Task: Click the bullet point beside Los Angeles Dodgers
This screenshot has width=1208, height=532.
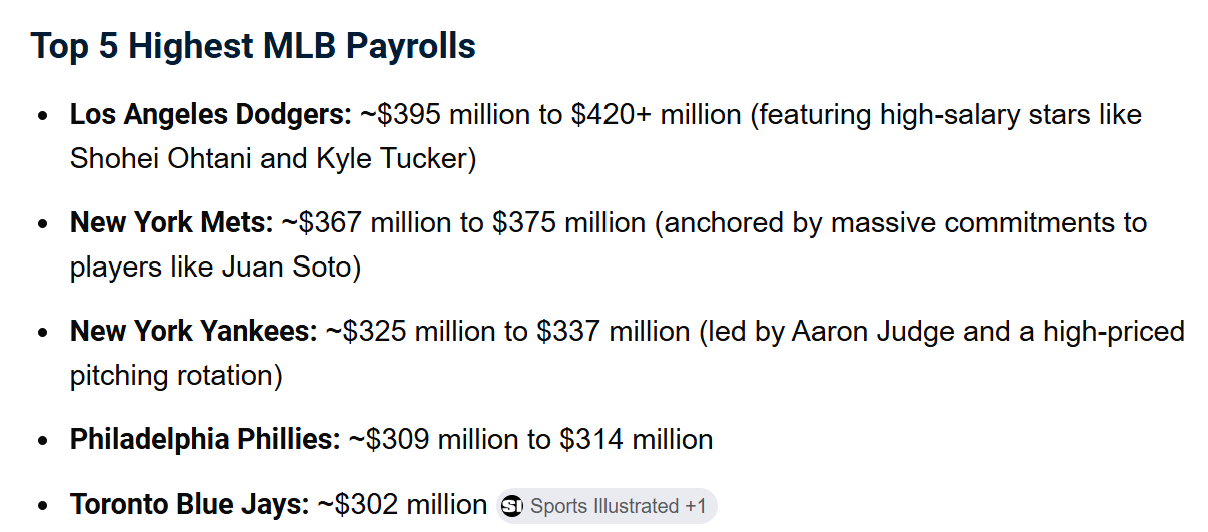Action: pos(42,115)
